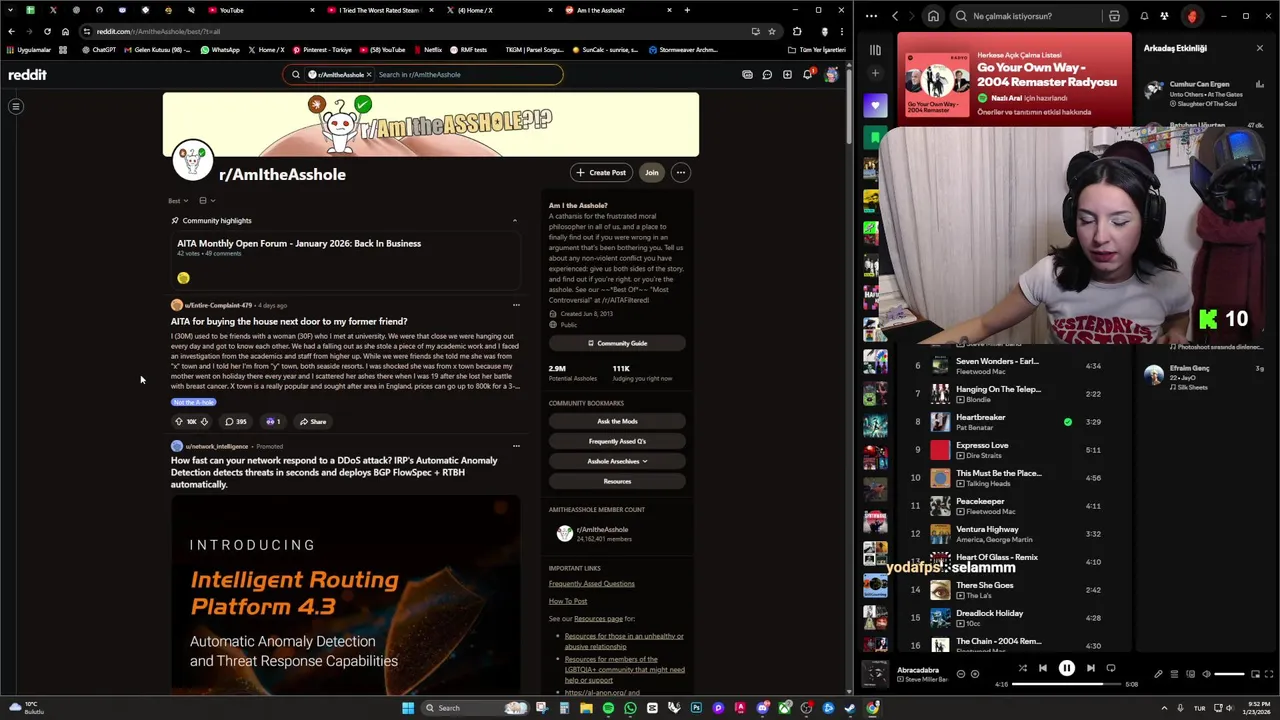The height and width of the screenshot is (720, 1280).
Task: Open ChatGPT bookmark
Action: tap(99, 50)
